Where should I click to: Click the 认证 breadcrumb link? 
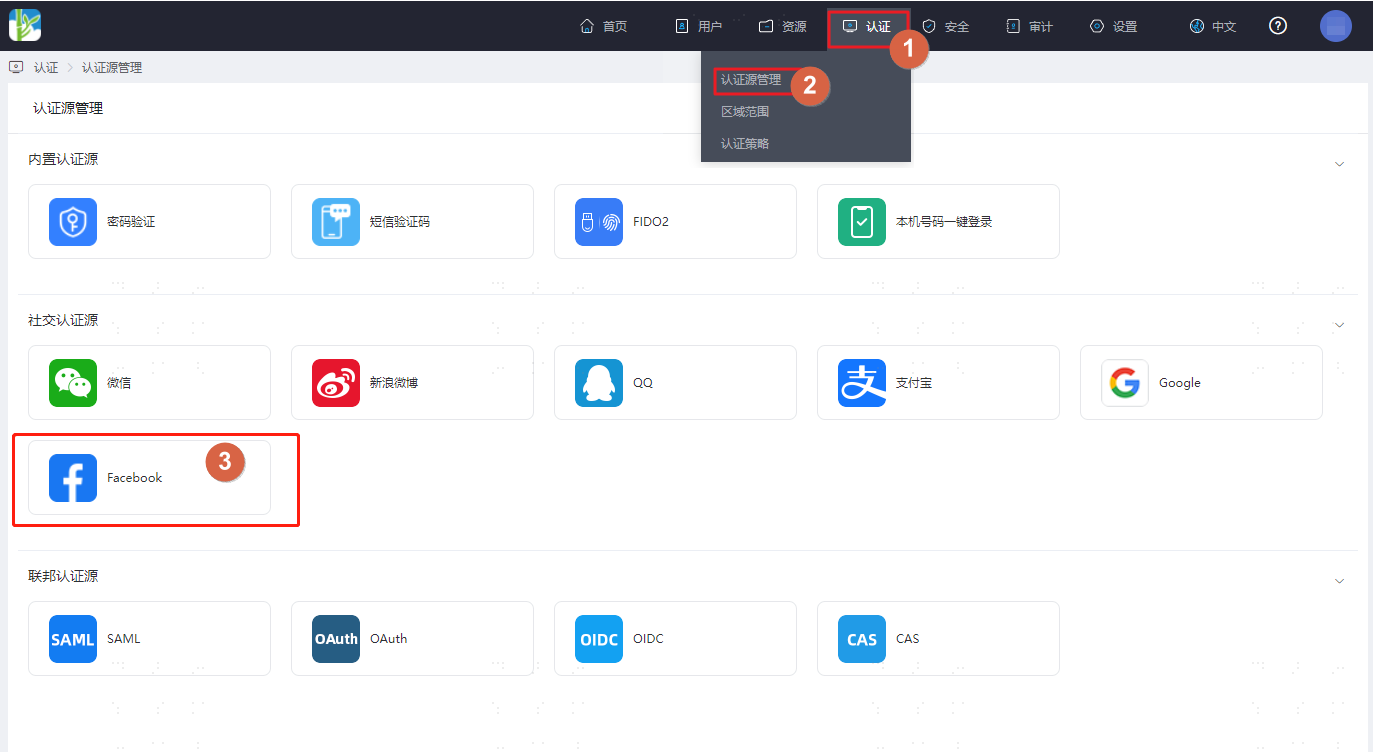click(46, 68)
